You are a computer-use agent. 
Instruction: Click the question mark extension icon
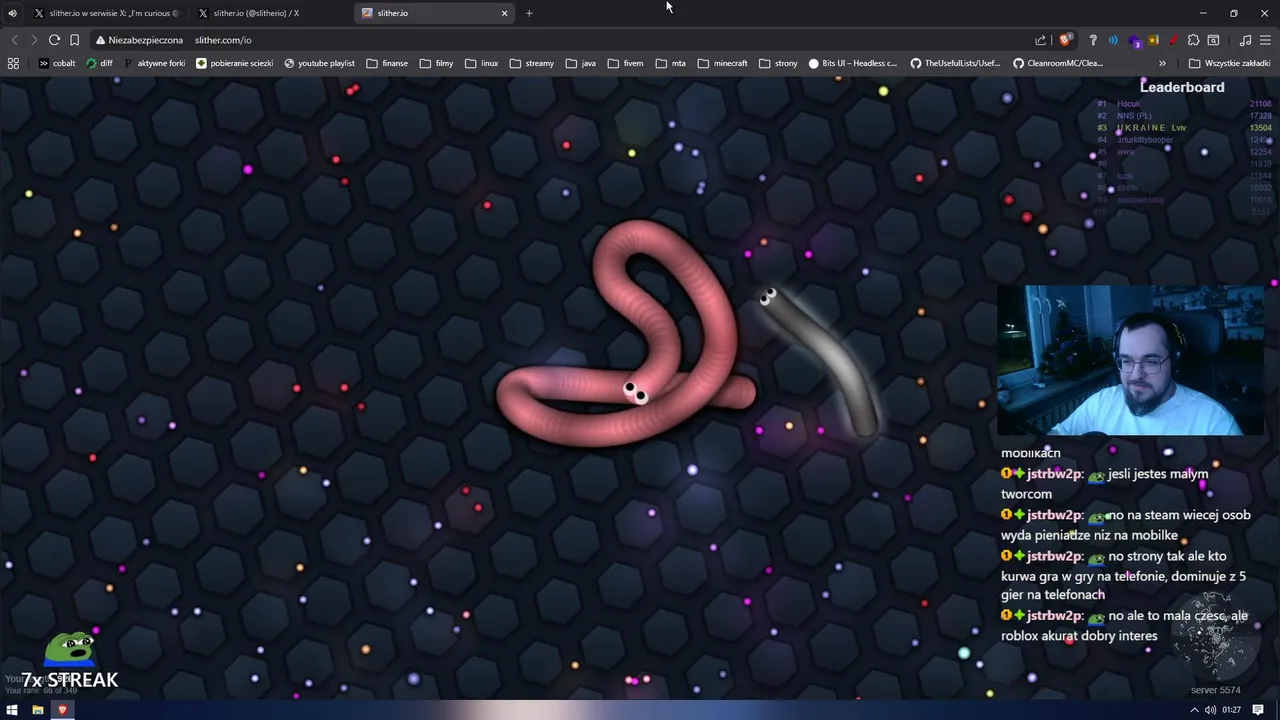(1093, 40)
